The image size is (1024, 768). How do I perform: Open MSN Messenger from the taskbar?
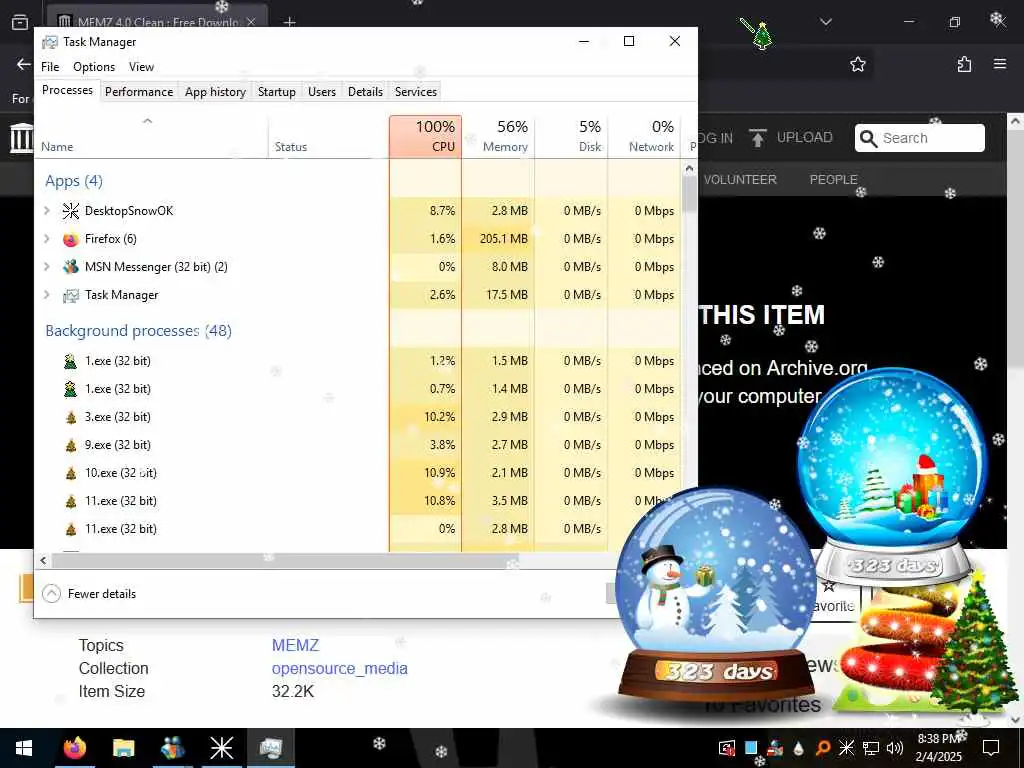172,748
